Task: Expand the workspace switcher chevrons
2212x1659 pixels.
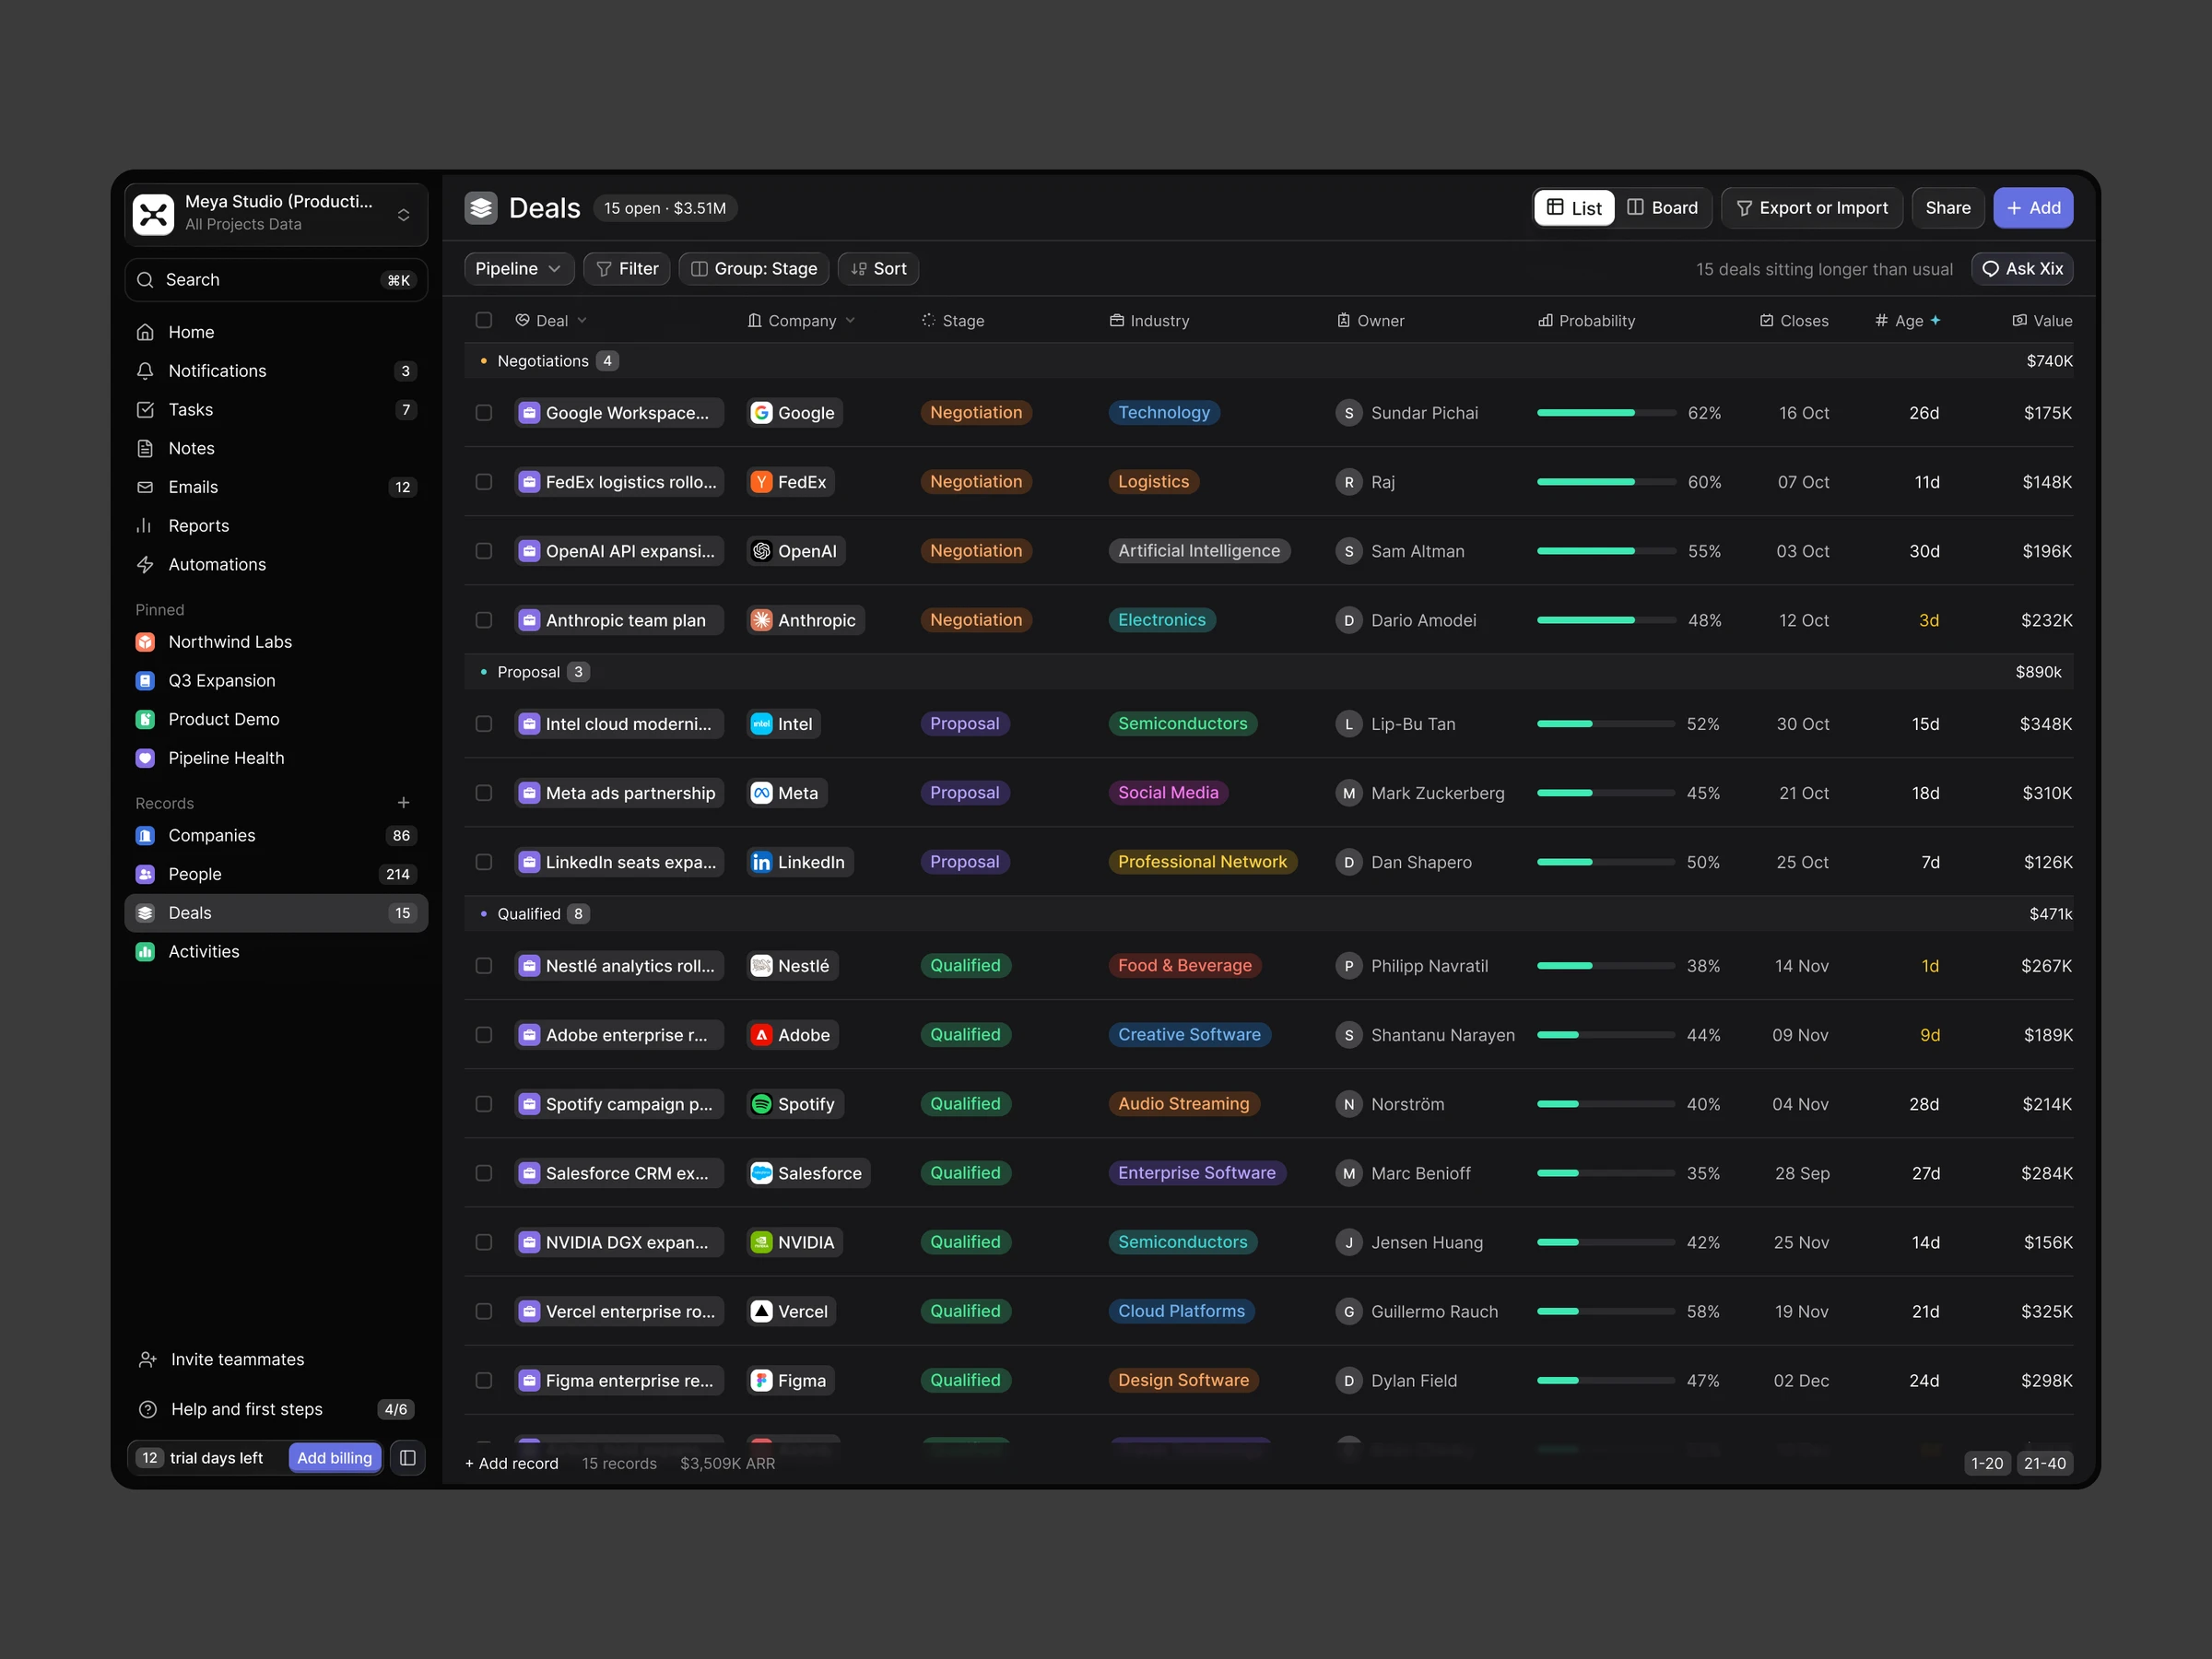Action: tap(404, 215)
